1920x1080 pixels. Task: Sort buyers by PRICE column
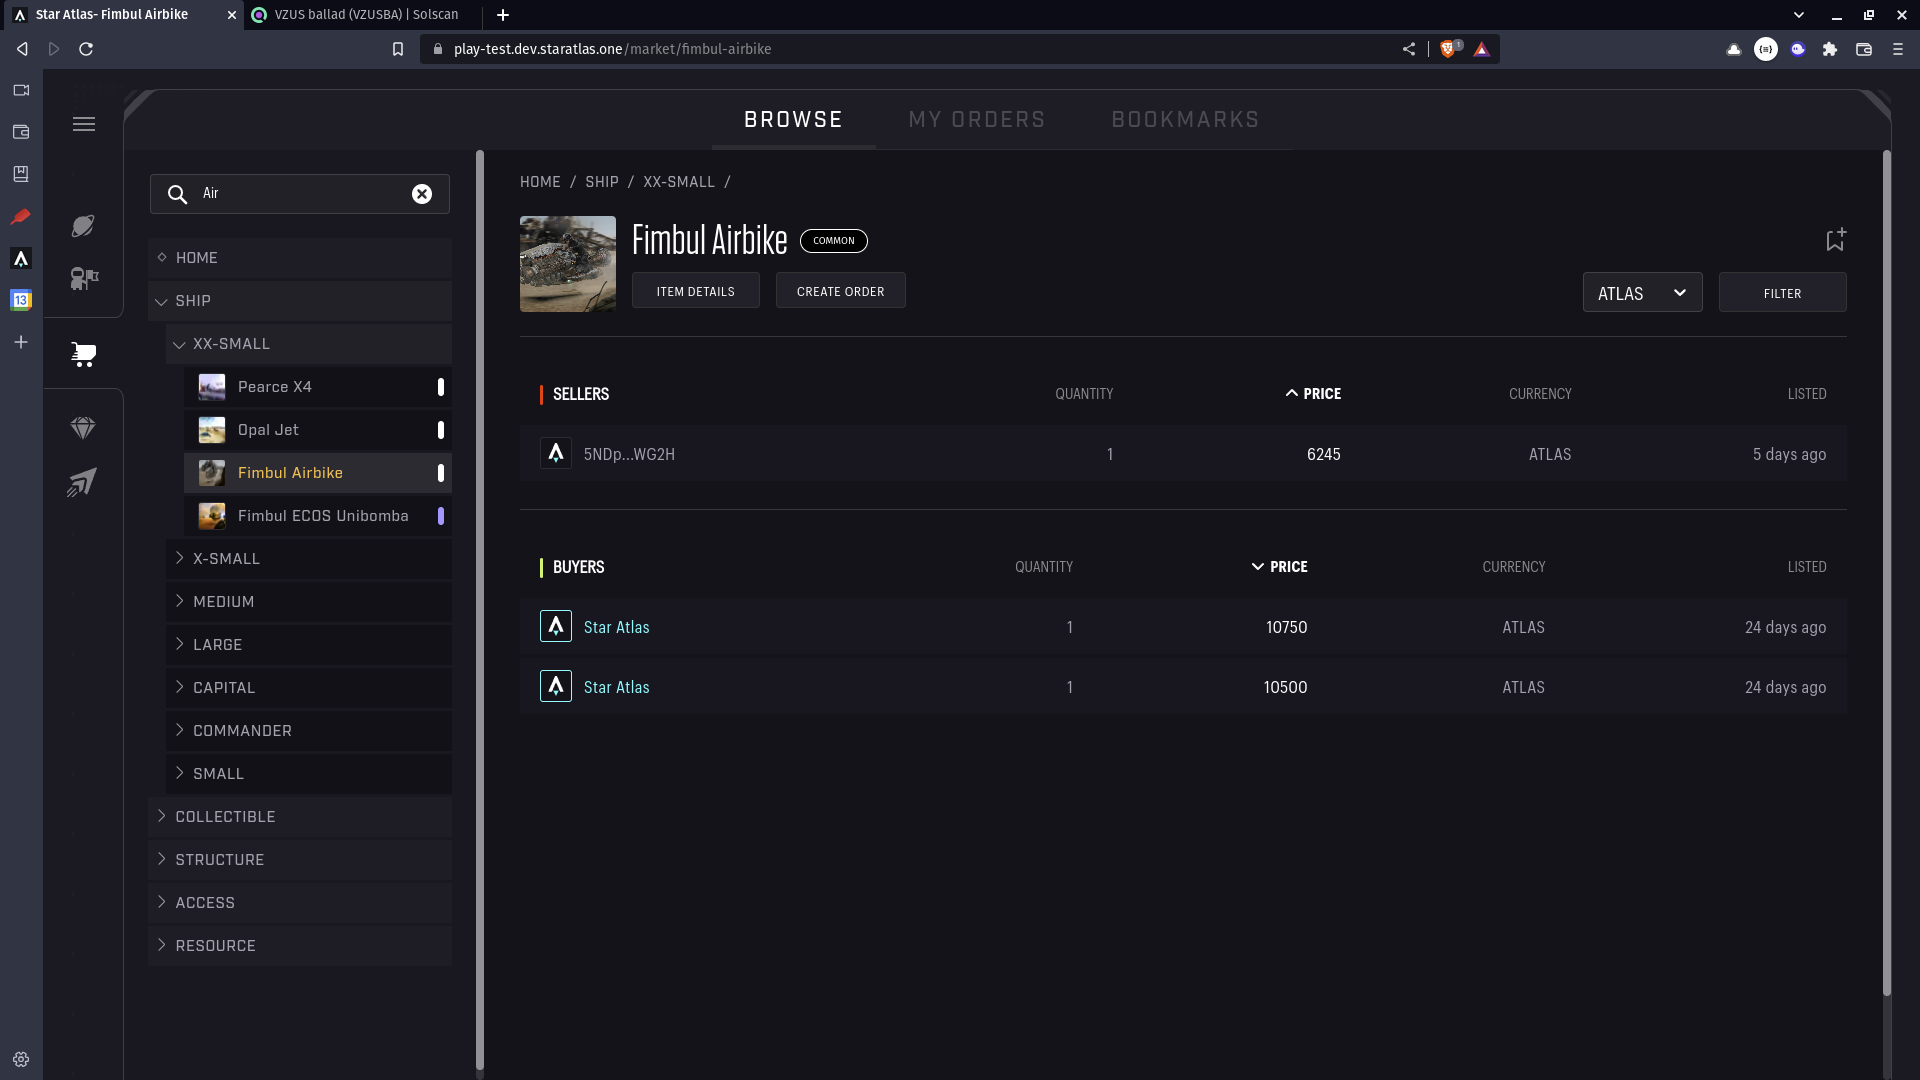[x=1279, y=567]
